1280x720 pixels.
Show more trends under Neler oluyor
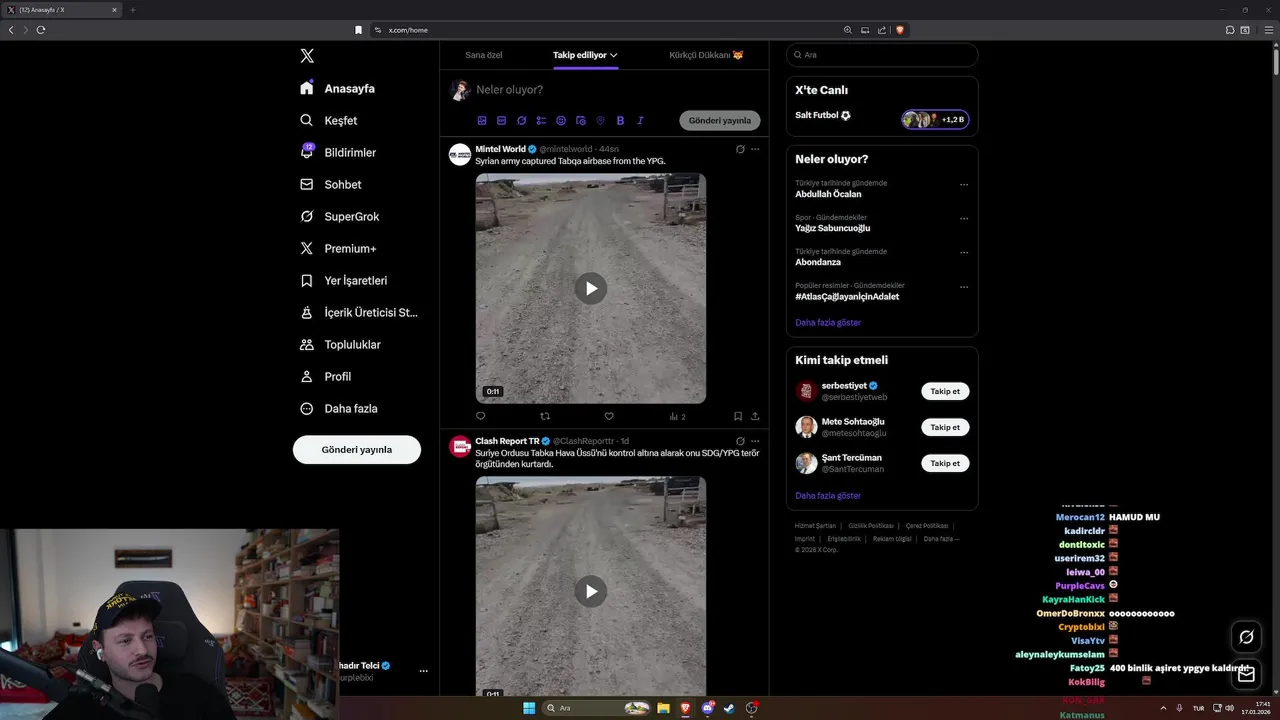(x=828, y=322)
